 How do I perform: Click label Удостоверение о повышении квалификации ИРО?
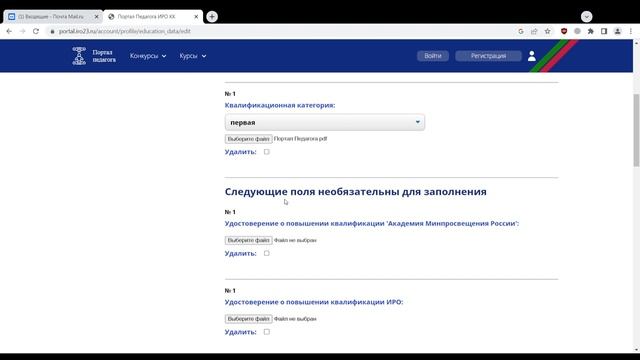click(314, 302)
